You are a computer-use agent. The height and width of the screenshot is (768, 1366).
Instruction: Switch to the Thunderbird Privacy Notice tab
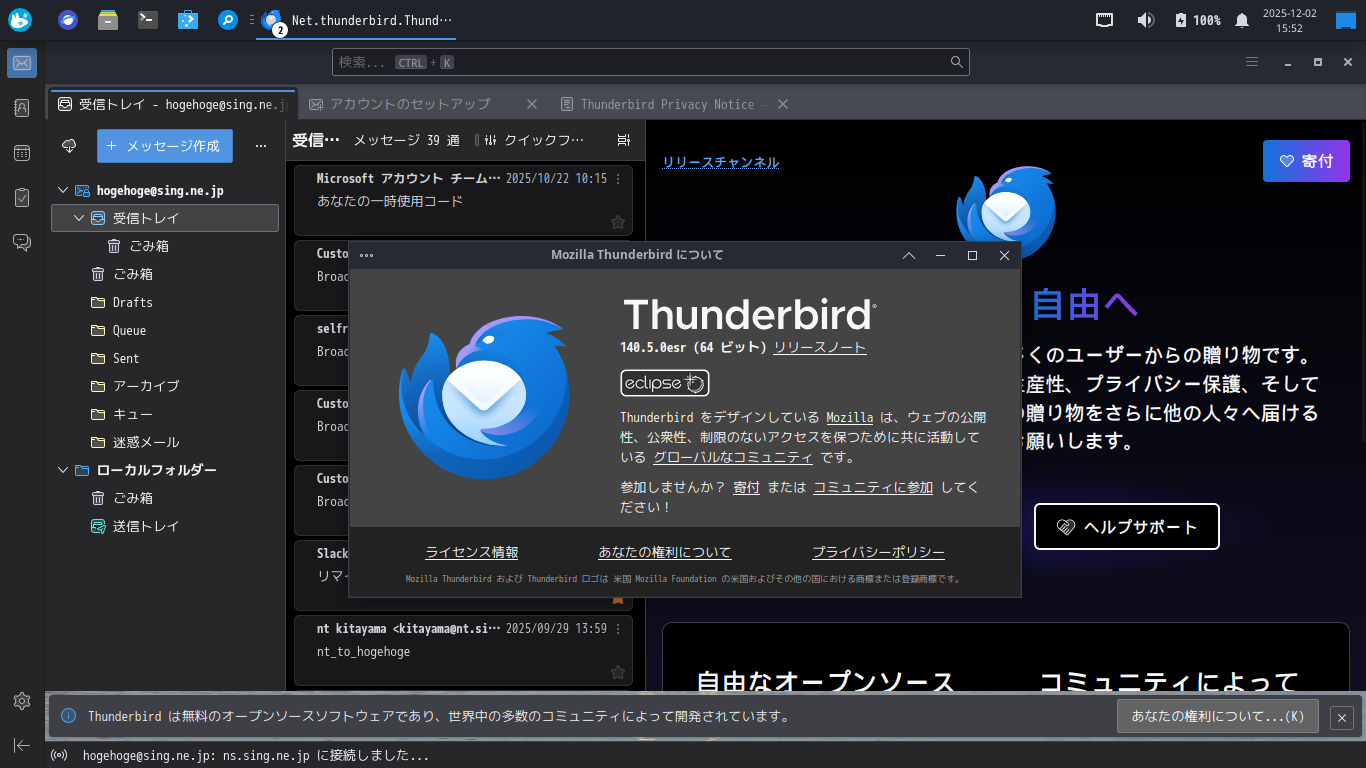click(673, 104)
